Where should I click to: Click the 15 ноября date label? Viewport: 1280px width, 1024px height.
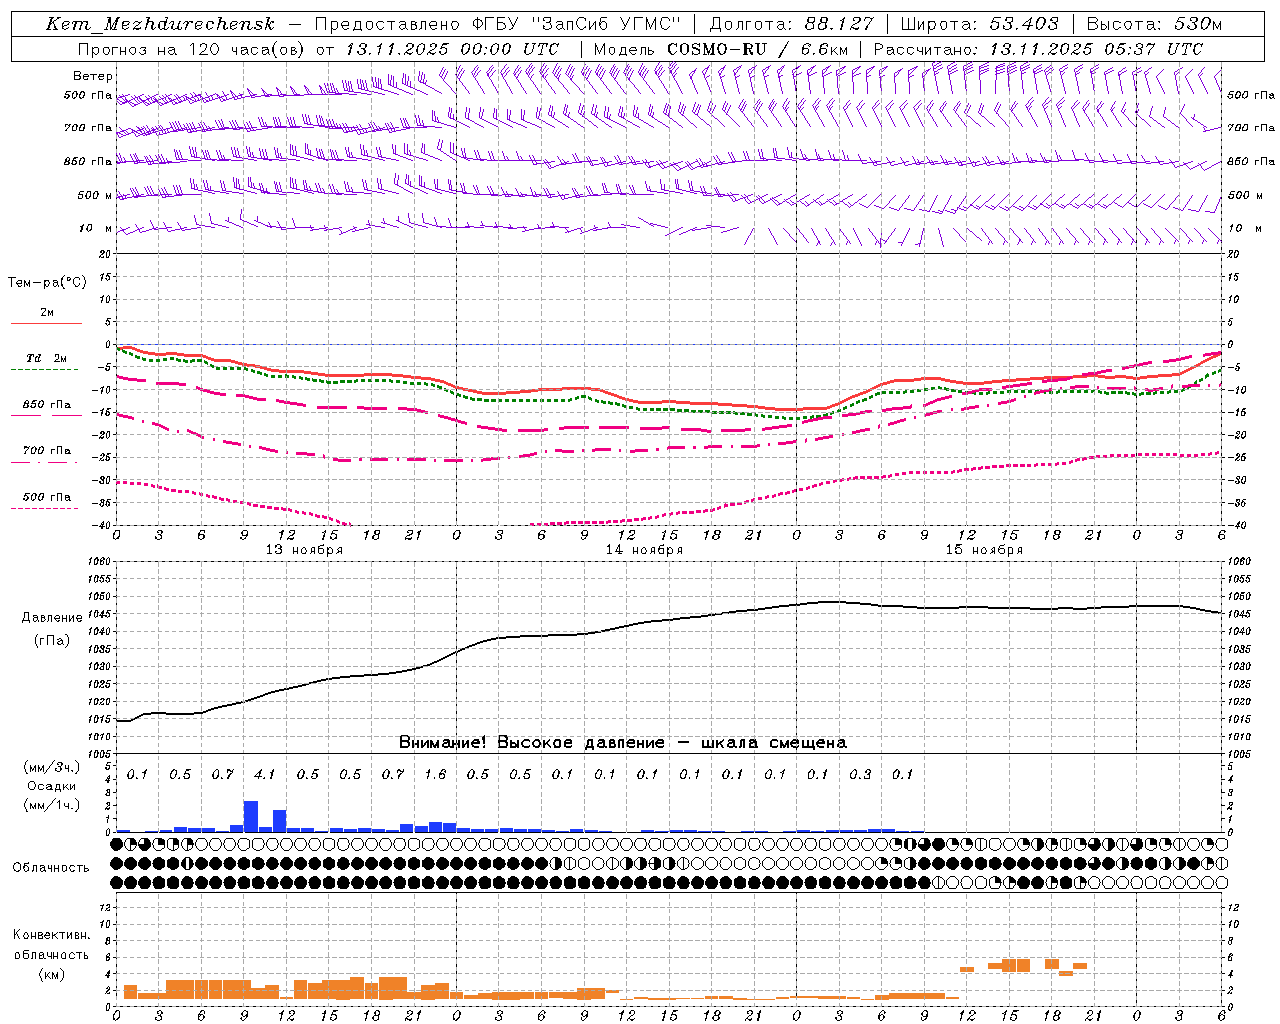coord(984,550)
